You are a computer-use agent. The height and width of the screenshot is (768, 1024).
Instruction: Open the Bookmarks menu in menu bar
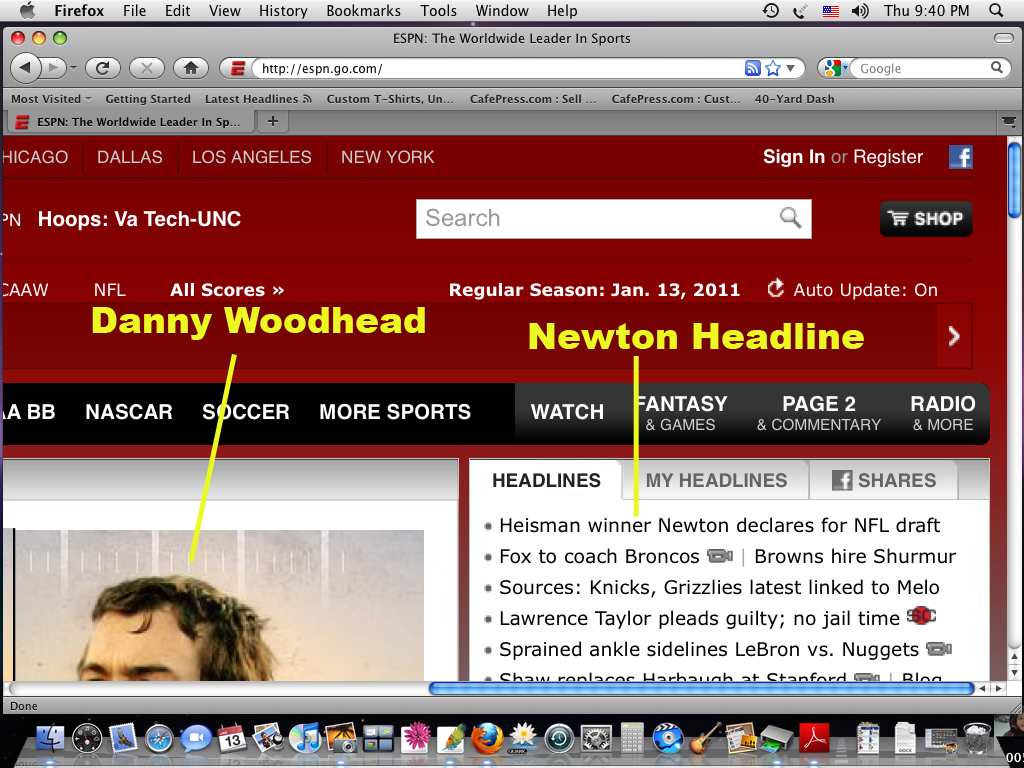[x=363, y=11]
